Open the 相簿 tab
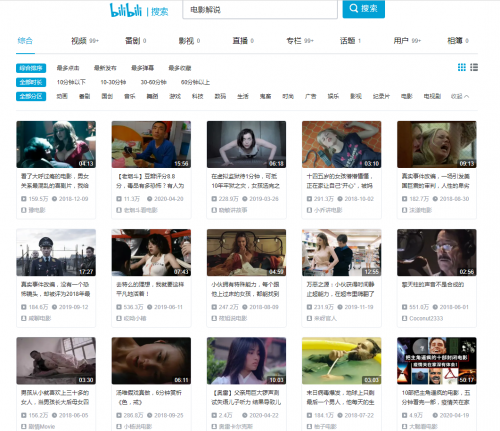The image size is (500, 431). pos(458,41)
